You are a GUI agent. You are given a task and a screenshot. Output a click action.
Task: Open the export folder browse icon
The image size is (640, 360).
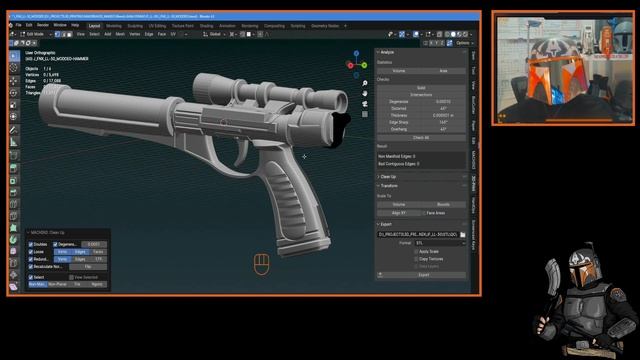click(x=462, y=235)
